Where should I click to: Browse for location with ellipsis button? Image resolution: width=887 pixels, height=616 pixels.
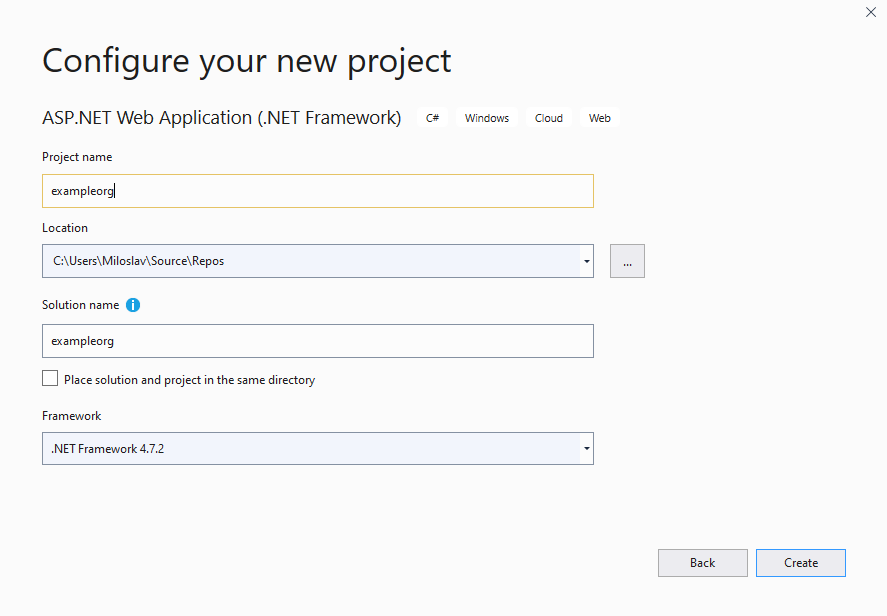click(x=627, y=261)
